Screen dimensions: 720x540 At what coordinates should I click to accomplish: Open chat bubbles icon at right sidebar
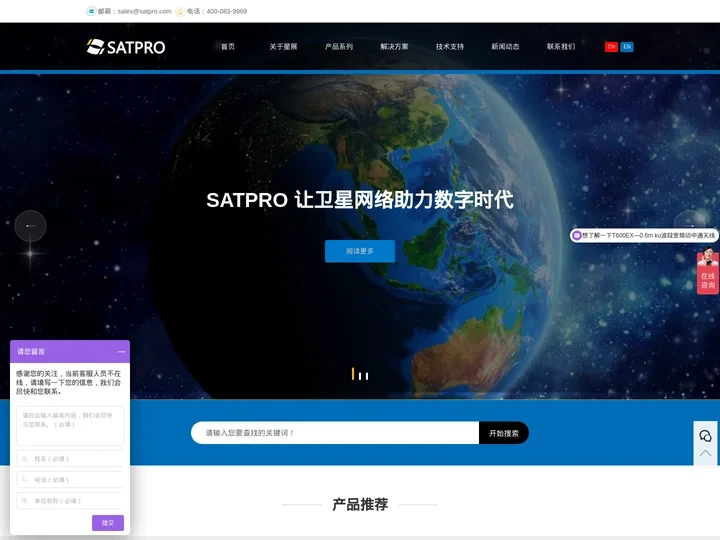(705, 436)
